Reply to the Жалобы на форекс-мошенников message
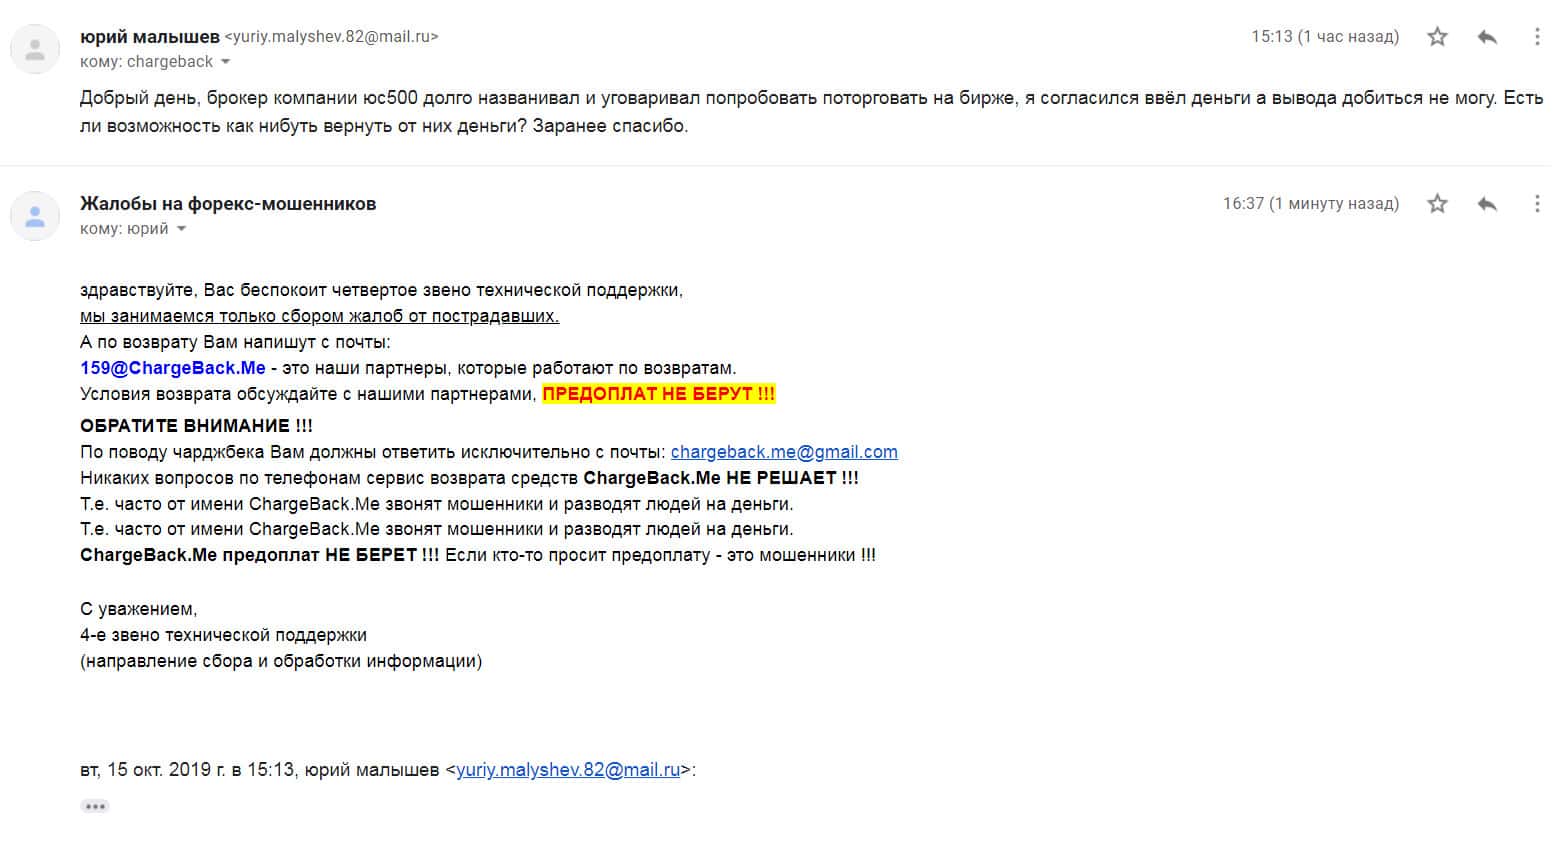Image resolution: width=1568 pixels, height=845 pixels. tap(1487, 204)
